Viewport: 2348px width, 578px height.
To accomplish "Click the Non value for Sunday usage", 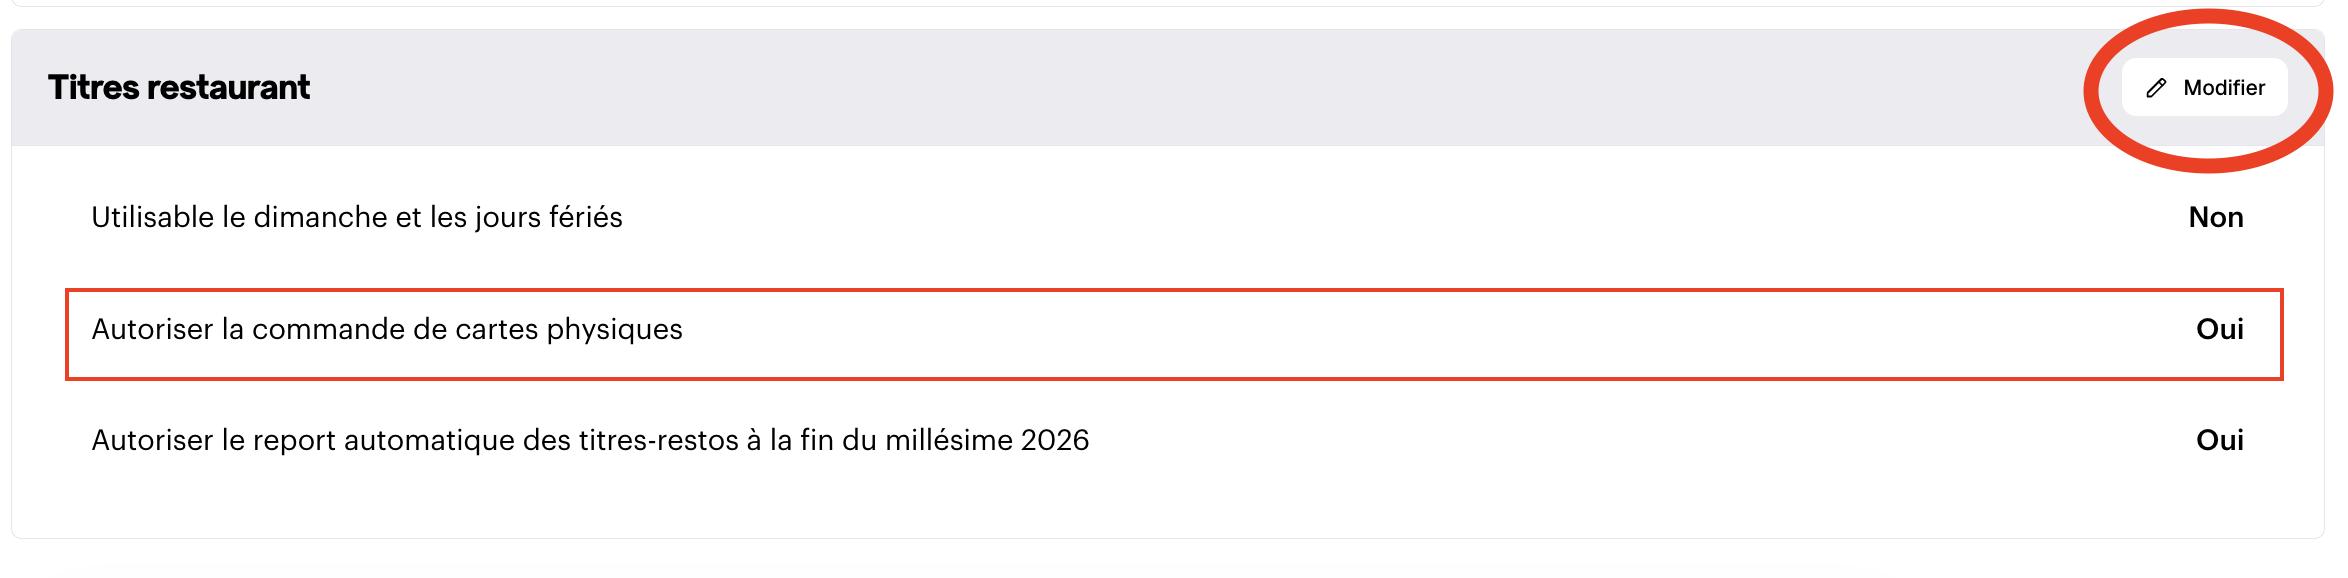I will tap(2215, 217).
